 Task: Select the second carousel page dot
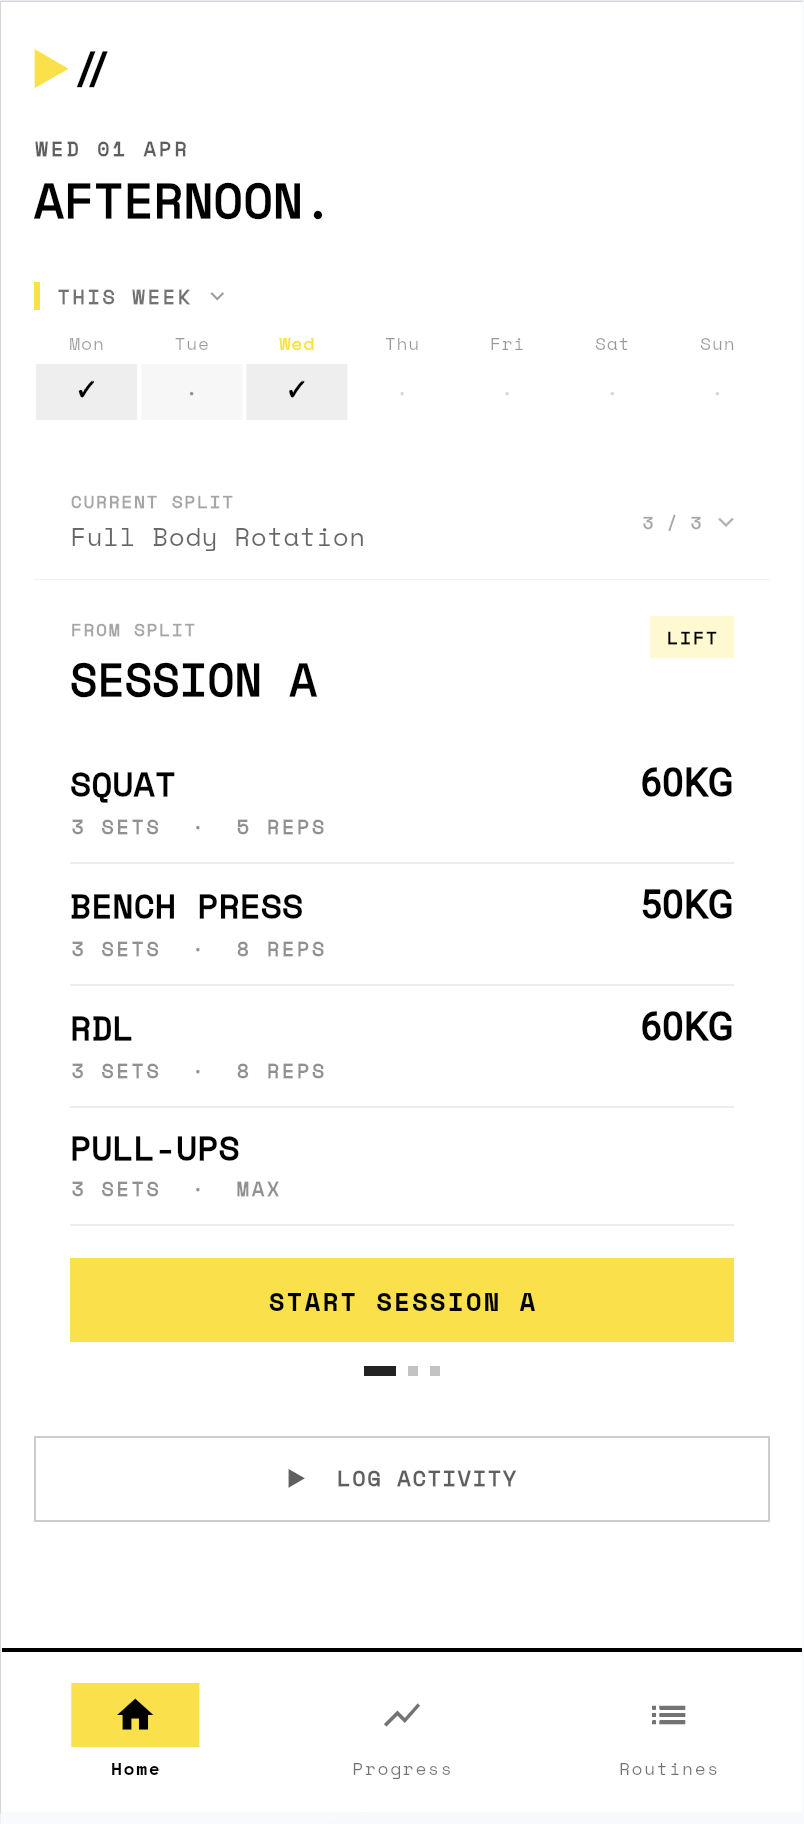coord(412,1371)
